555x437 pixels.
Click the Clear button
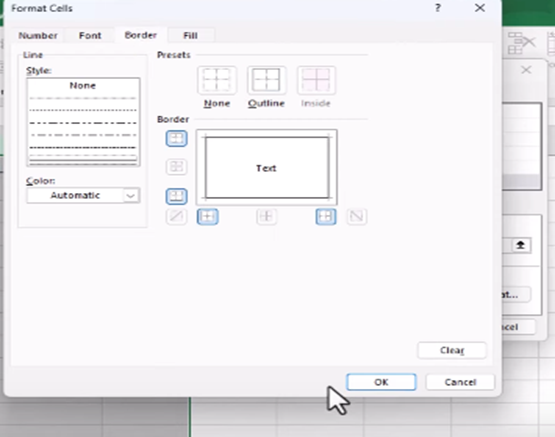pos(452,350)
